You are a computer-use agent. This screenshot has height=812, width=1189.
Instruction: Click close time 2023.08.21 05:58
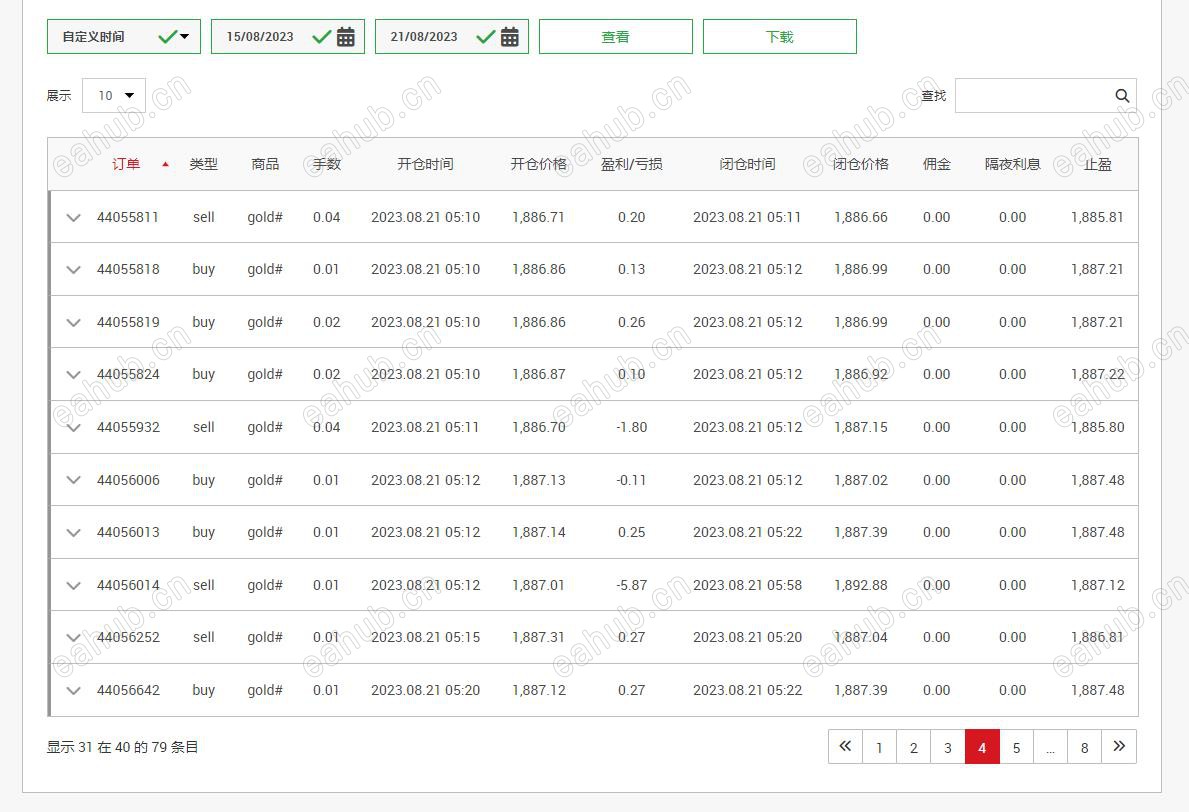click(x=748, y=585)
